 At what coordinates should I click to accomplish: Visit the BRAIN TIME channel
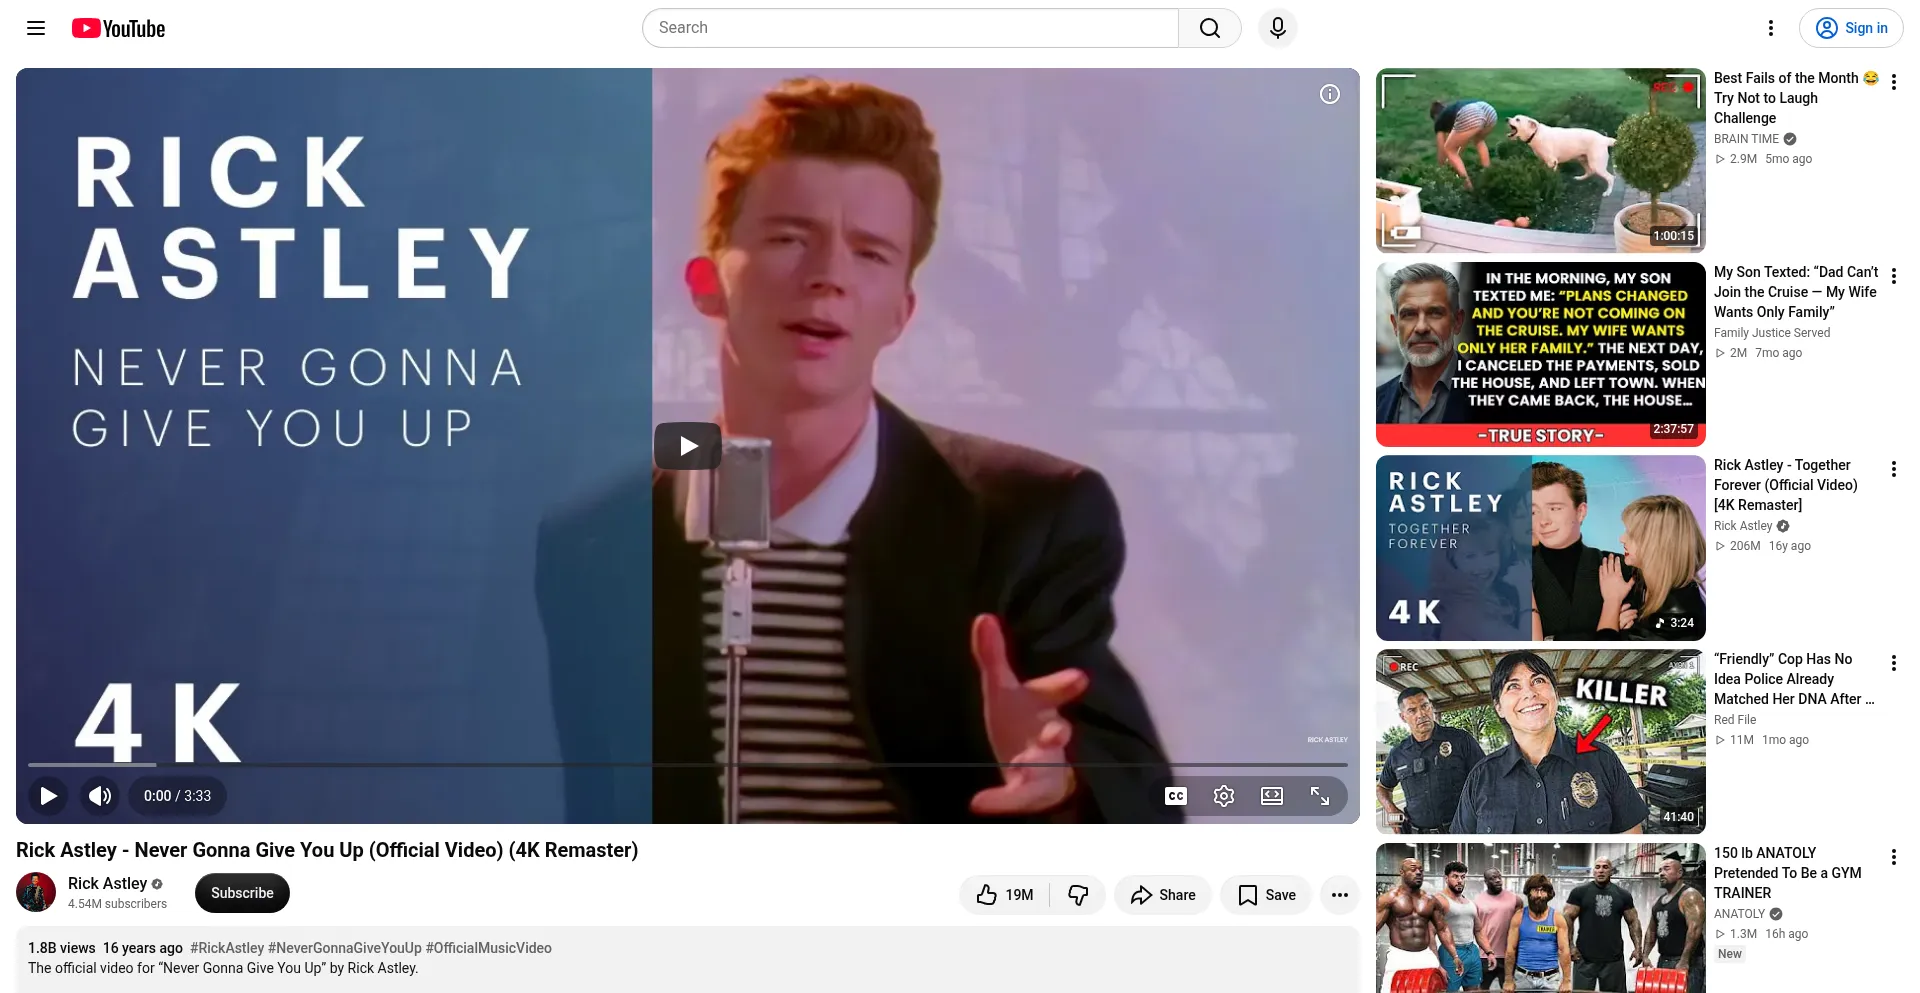click(1746, 139)
